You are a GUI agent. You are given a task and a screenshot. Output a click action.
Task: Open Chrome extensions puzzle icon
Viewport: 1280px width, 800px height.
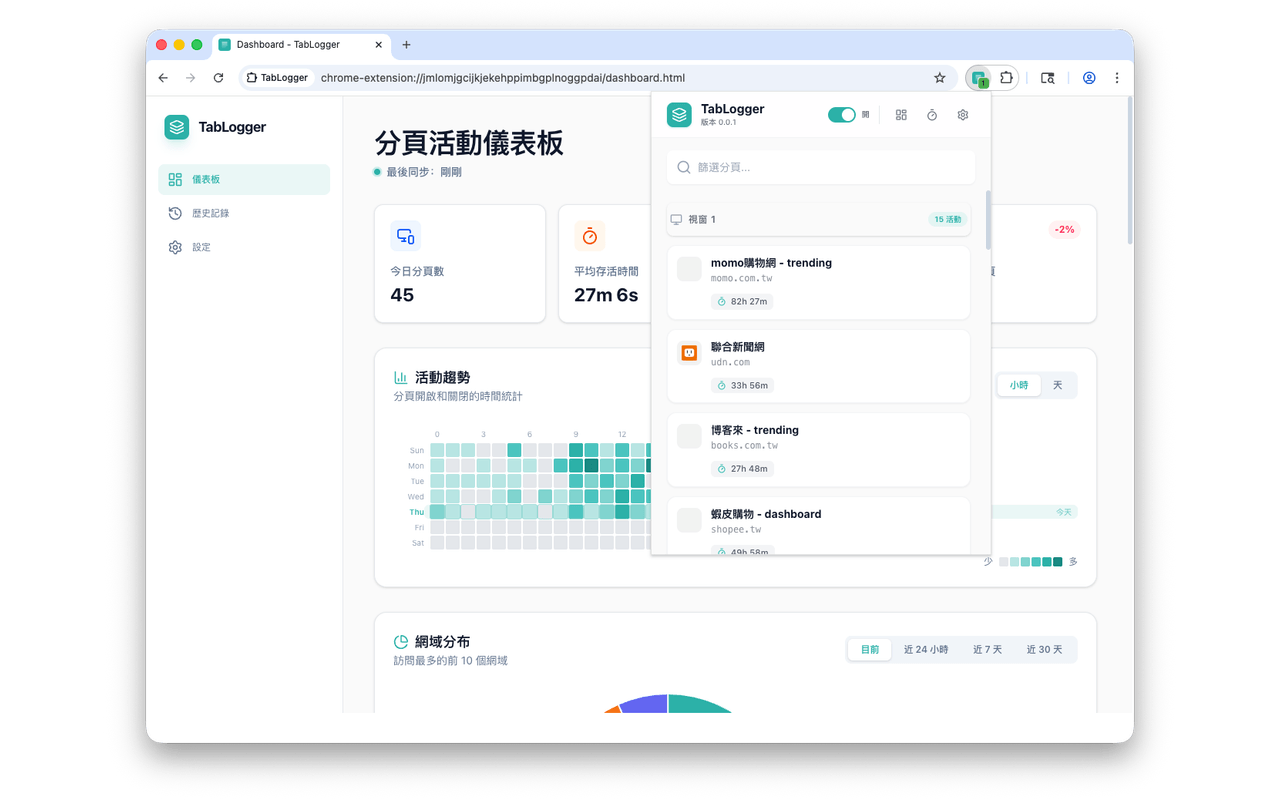pos(1006,78)
